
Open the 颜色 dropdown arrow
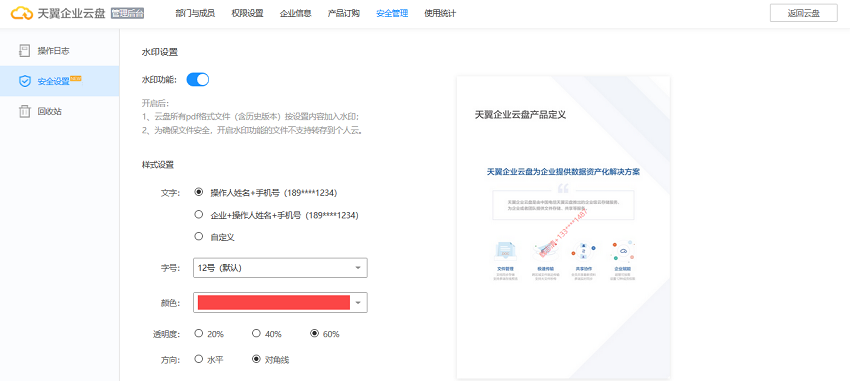coord(358,302)
